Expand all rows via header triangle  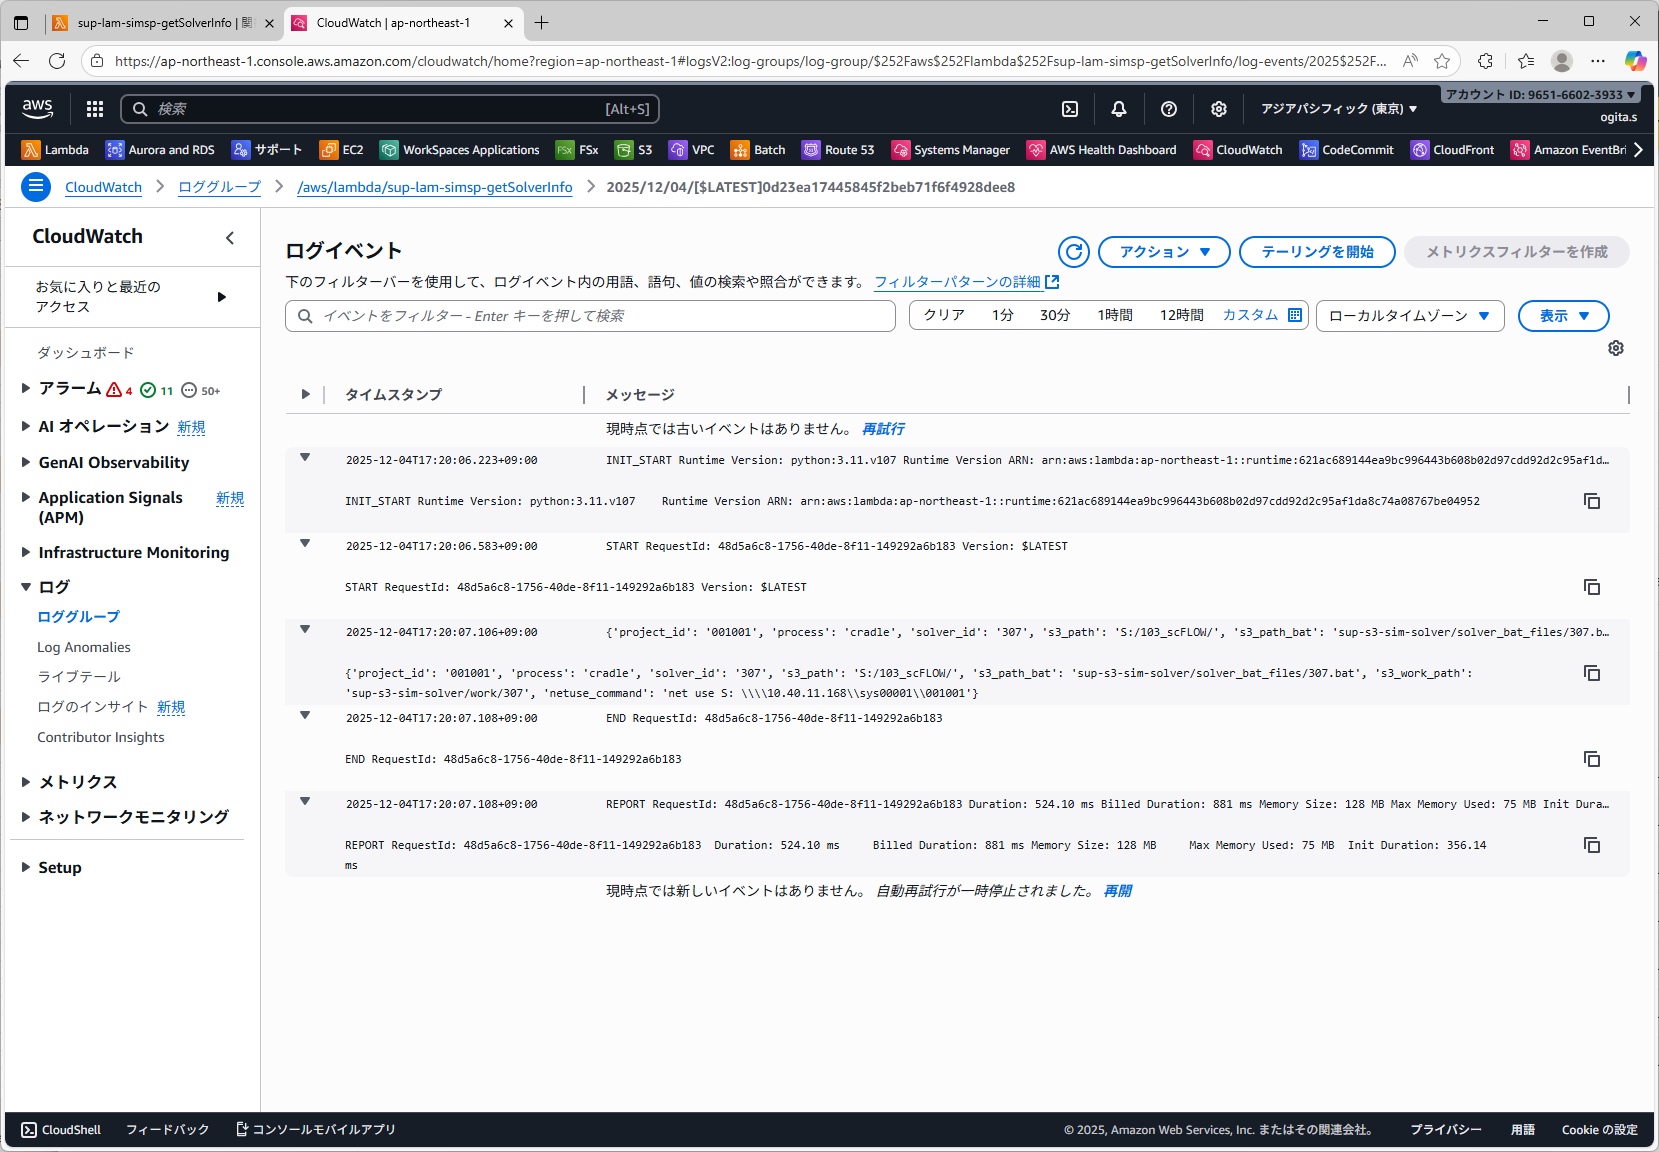305,394
